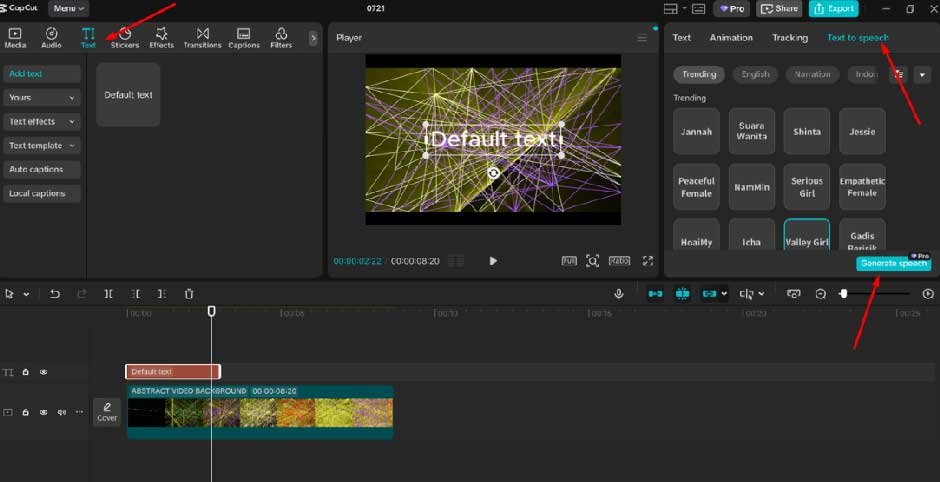Switch to the Animation tab
Screen dimensions: 940x482
click(x=731, y=38)
